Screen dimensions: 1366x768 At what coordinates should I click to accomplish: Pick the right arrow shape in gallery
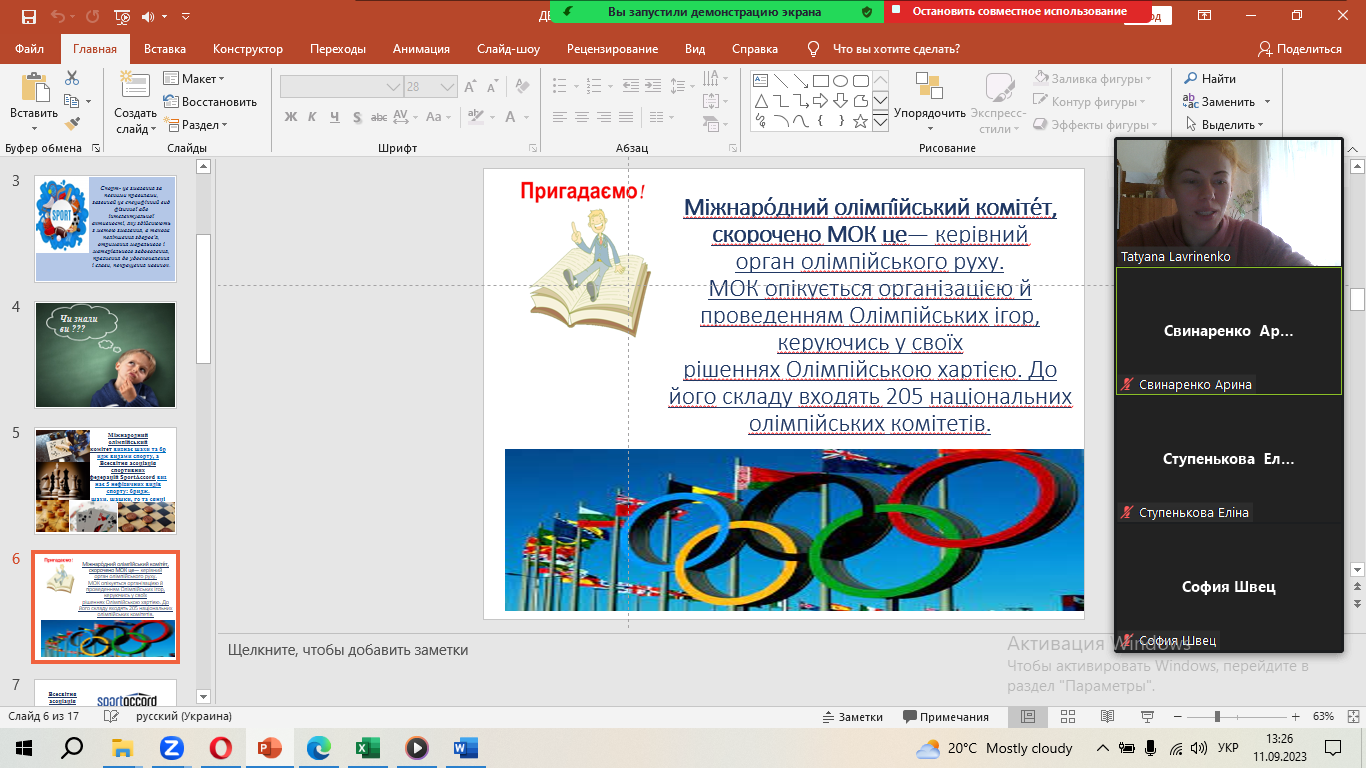click(820, 101)
